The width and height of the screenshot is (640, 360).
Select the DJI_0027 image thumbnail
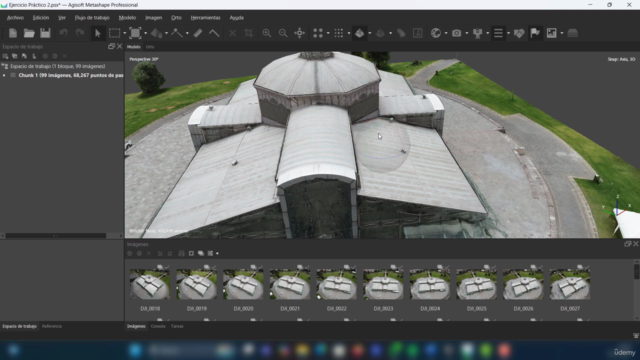pos(569,284)
